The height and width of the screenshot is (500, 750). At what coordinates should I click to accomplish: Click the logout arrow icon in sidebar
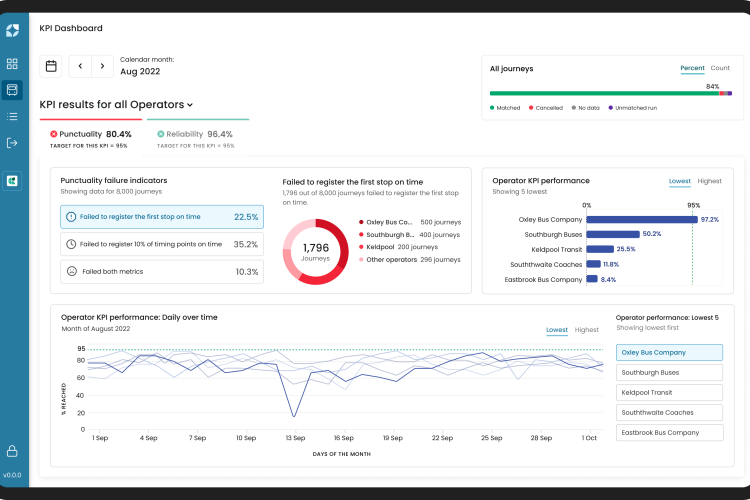click(12, 143)
